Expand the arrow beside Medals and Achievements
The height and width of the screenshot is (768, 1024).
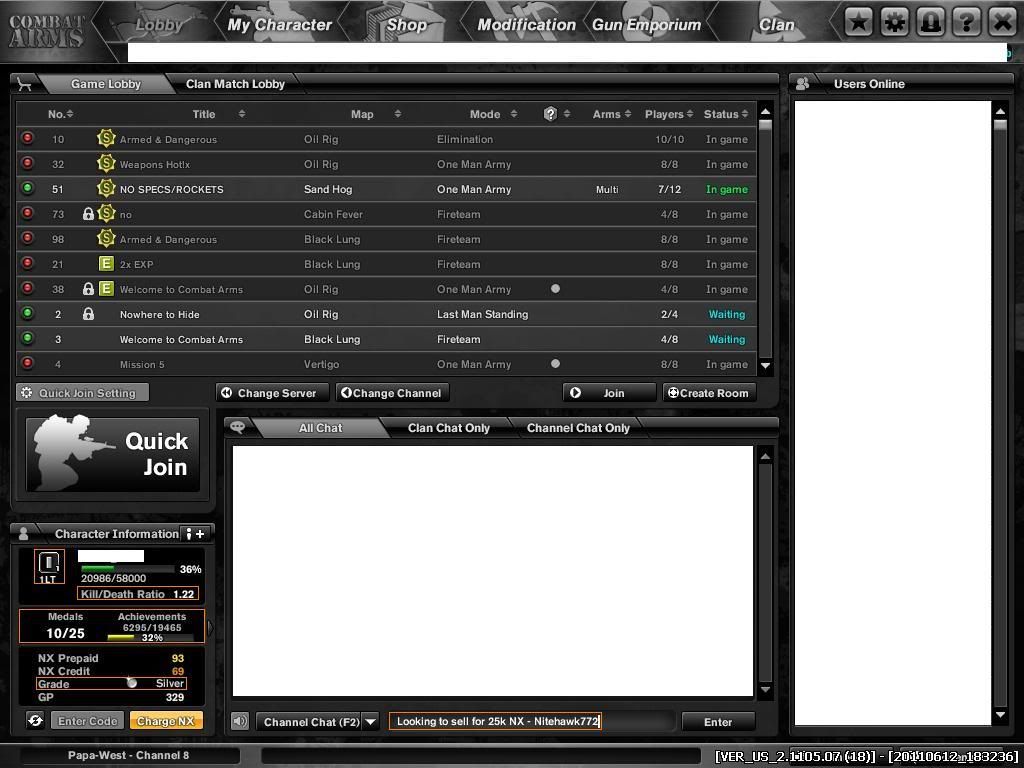pyautogui.click(x=210, y=628)
